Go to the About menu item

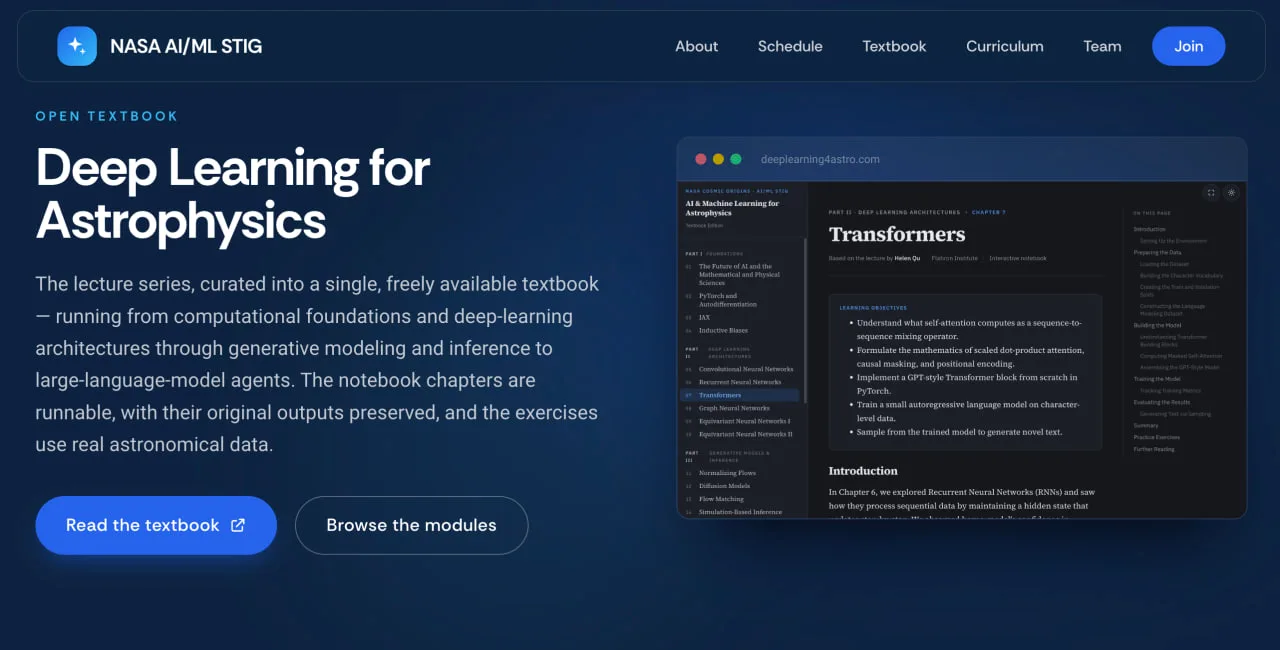point(696,46)
